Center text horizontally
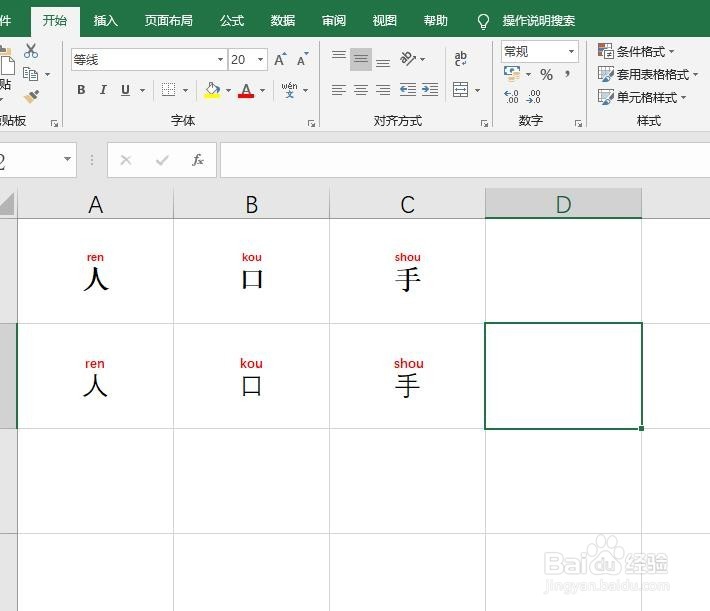Viewport: 710px width, 611px height. 361,90
